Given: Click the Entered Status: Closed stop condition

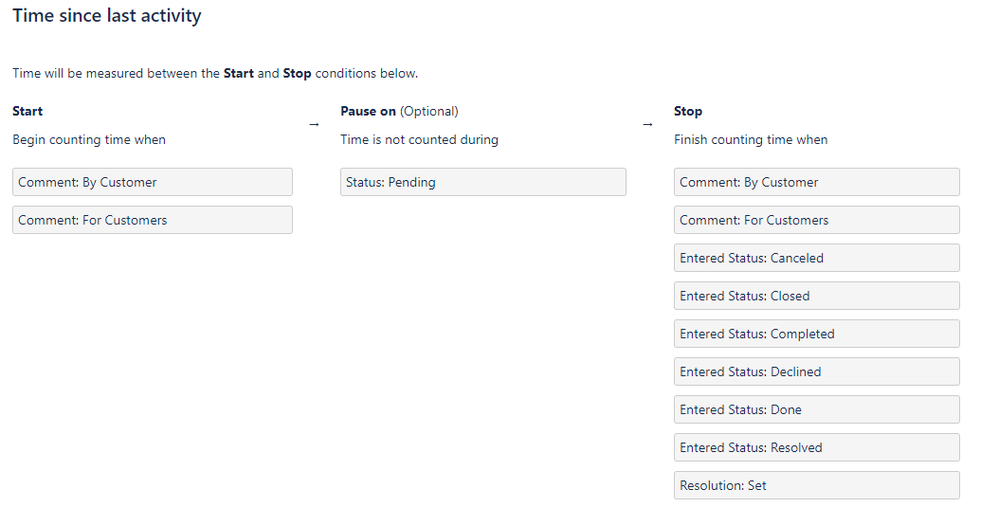Looking at the screenshot, I should point(817,296).
